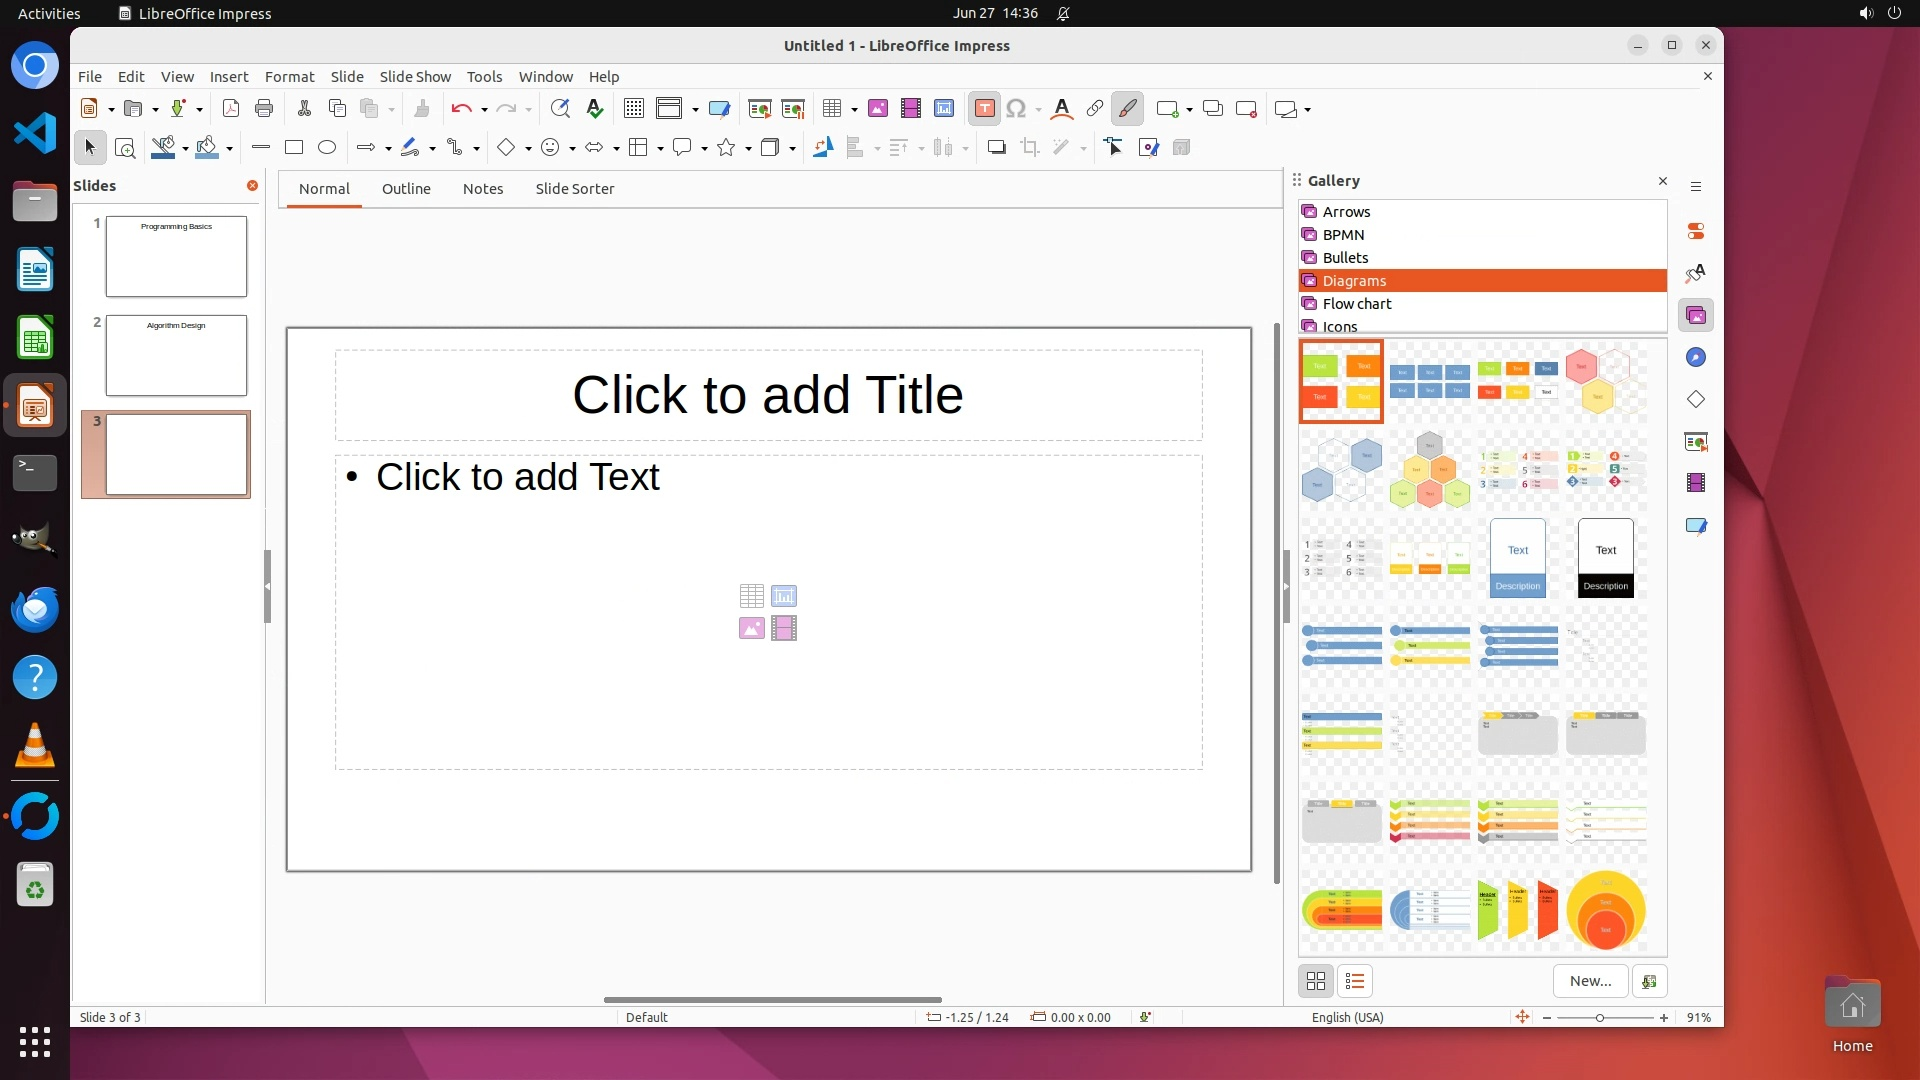Click the Insert Special Character icon

pos(1016,109)
